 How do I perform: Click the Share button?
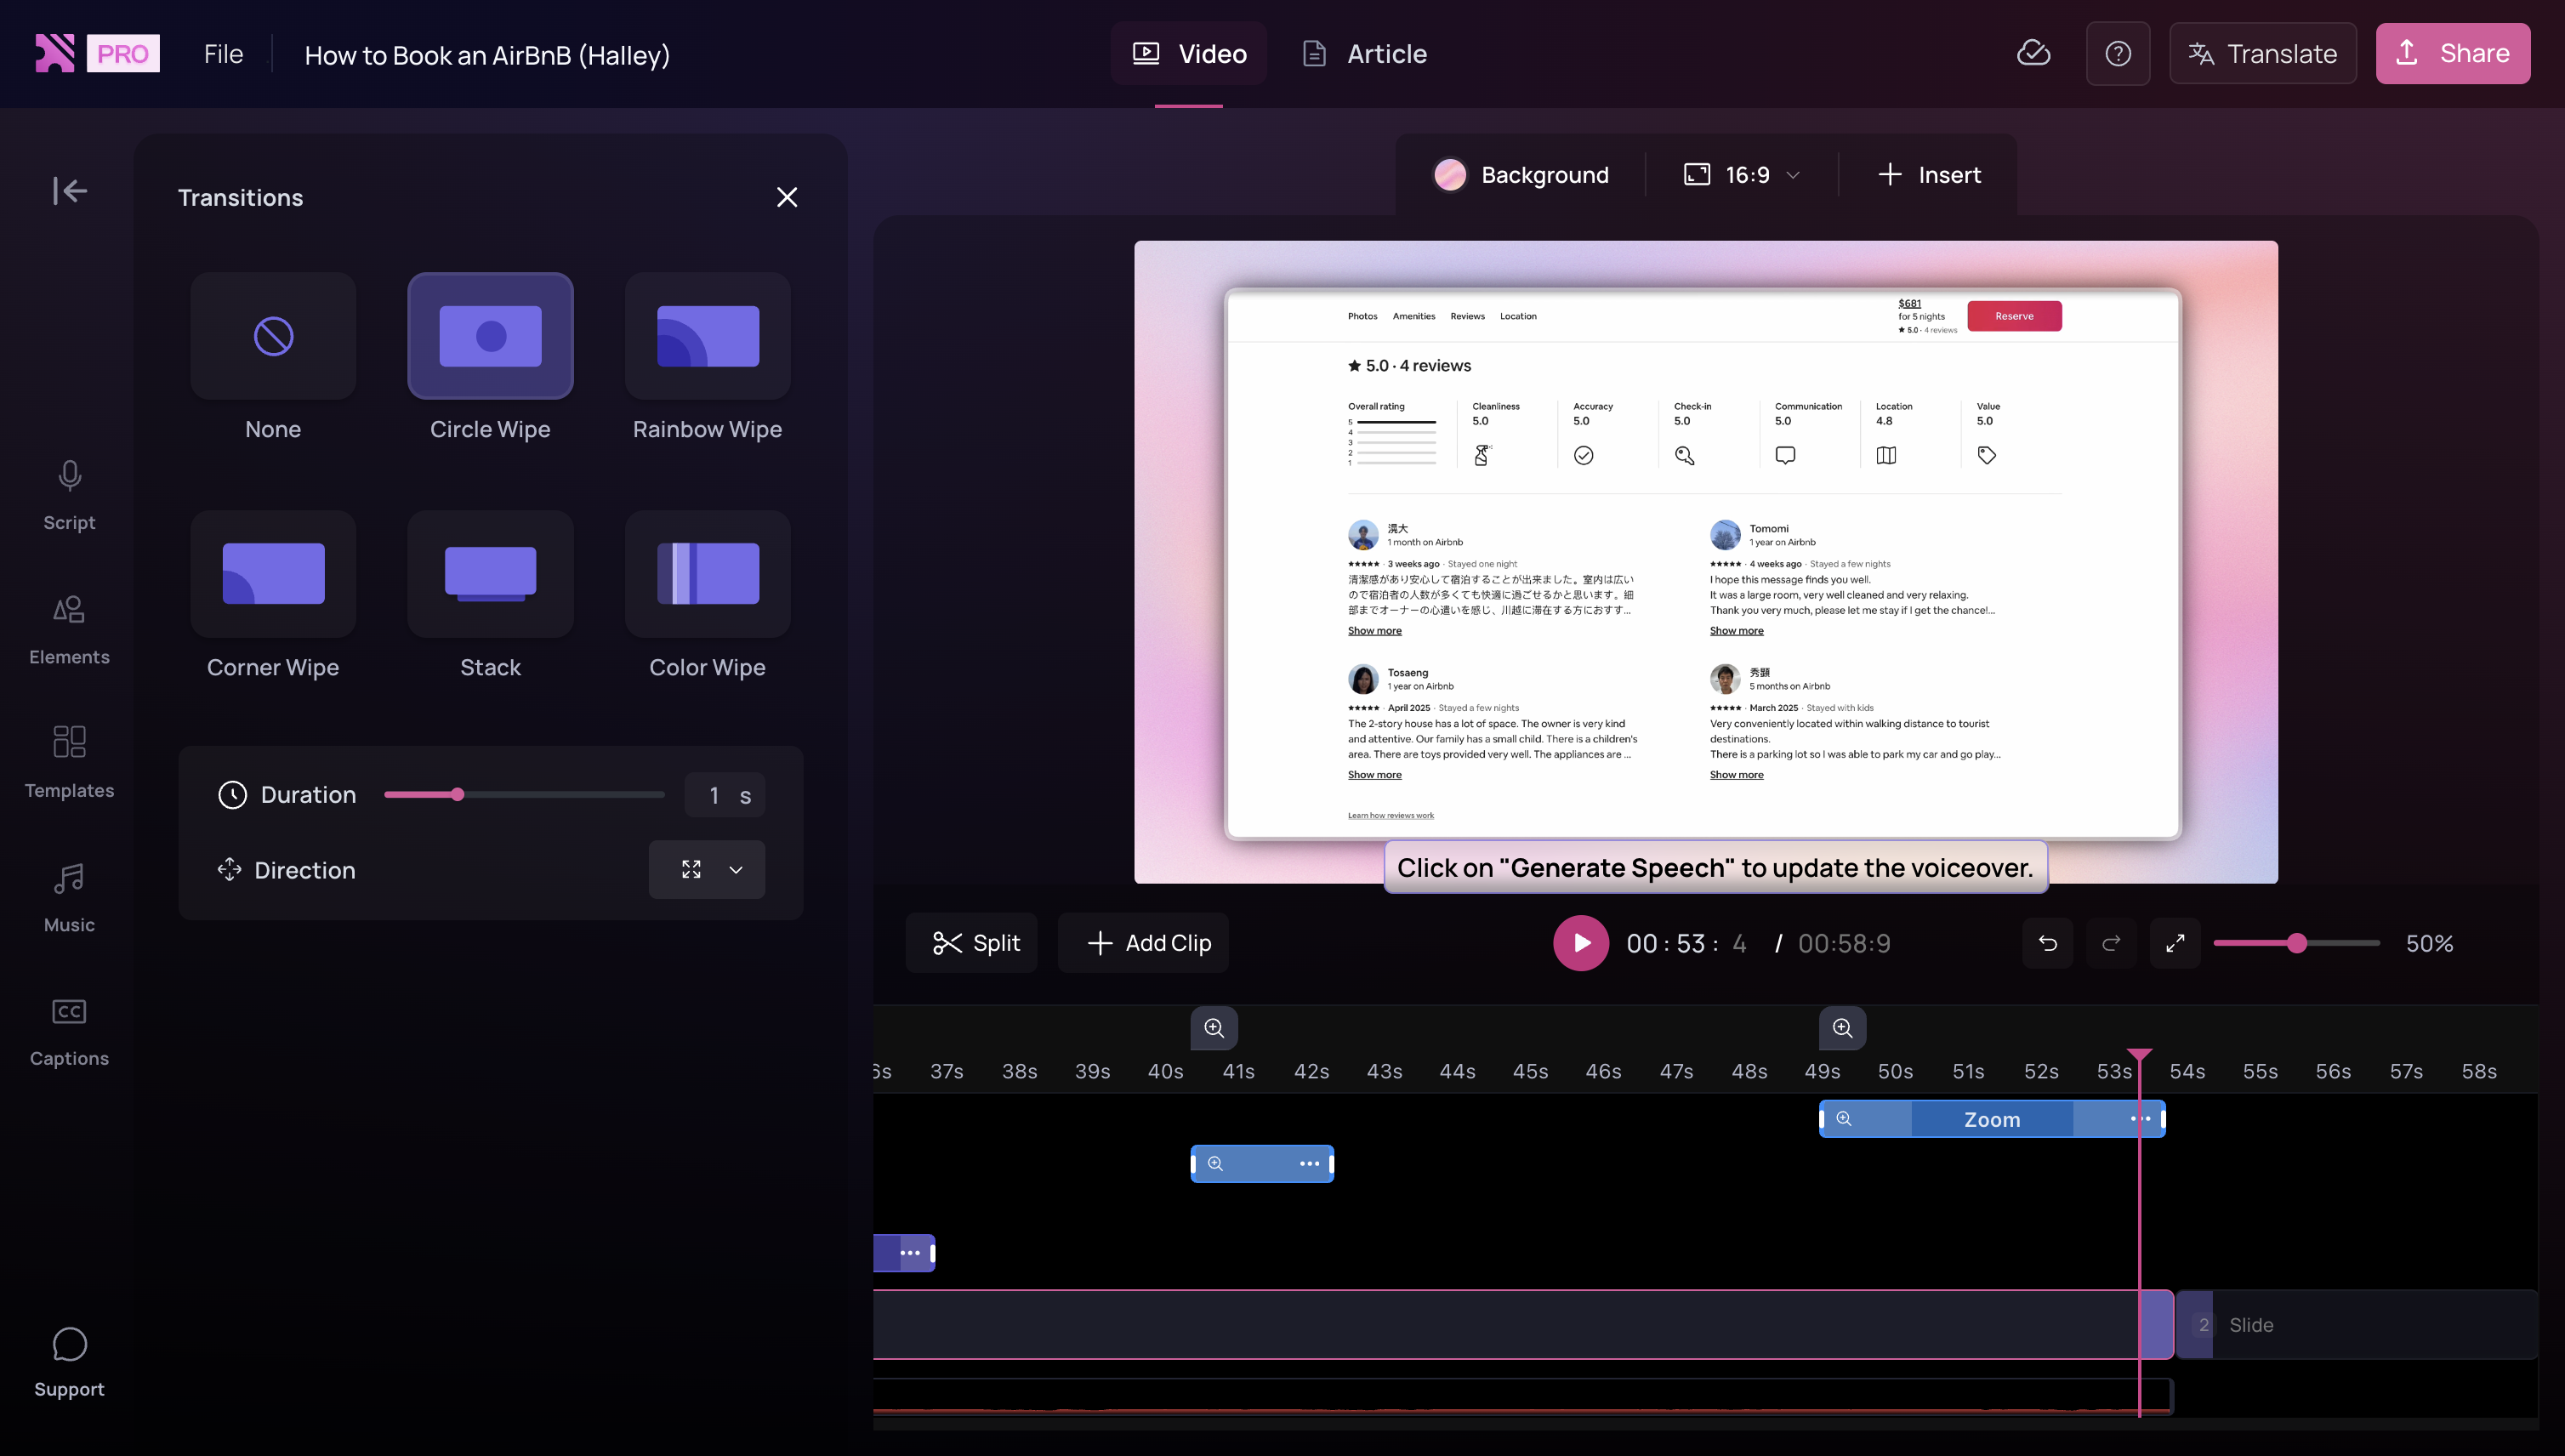pyautogui.click(x=2452, y=53)
